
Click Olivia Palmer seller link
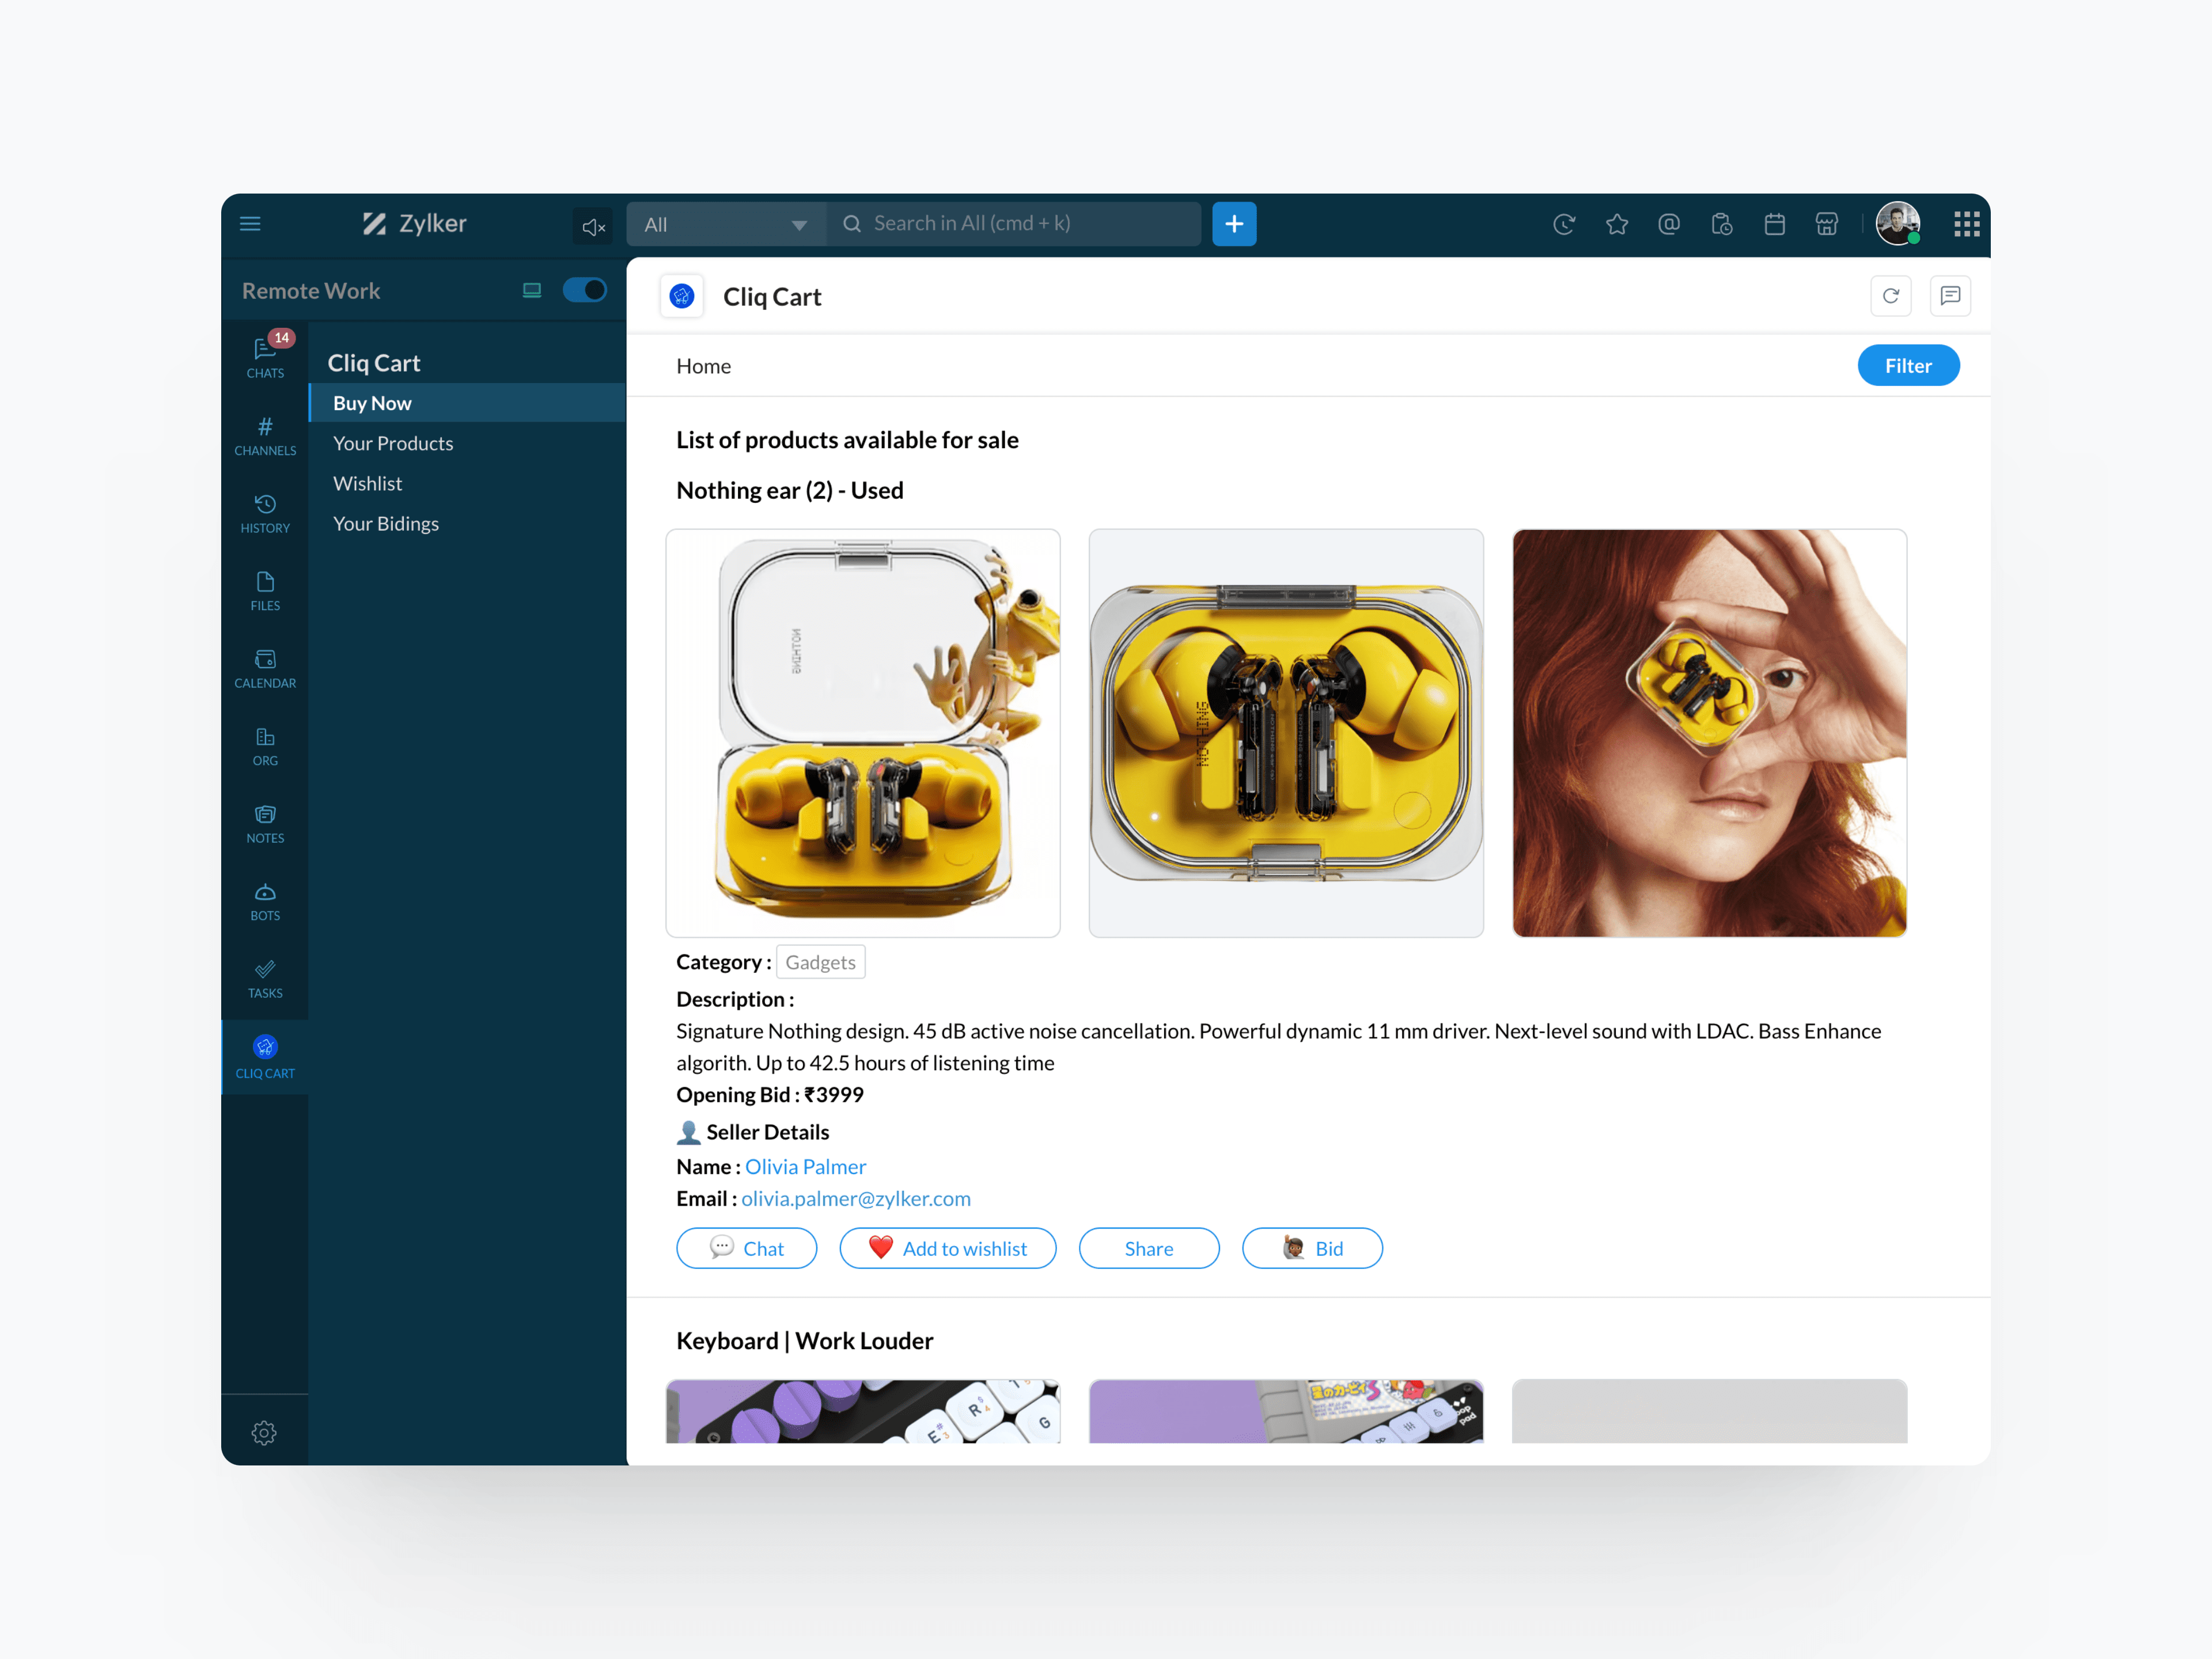[805, 1166]
